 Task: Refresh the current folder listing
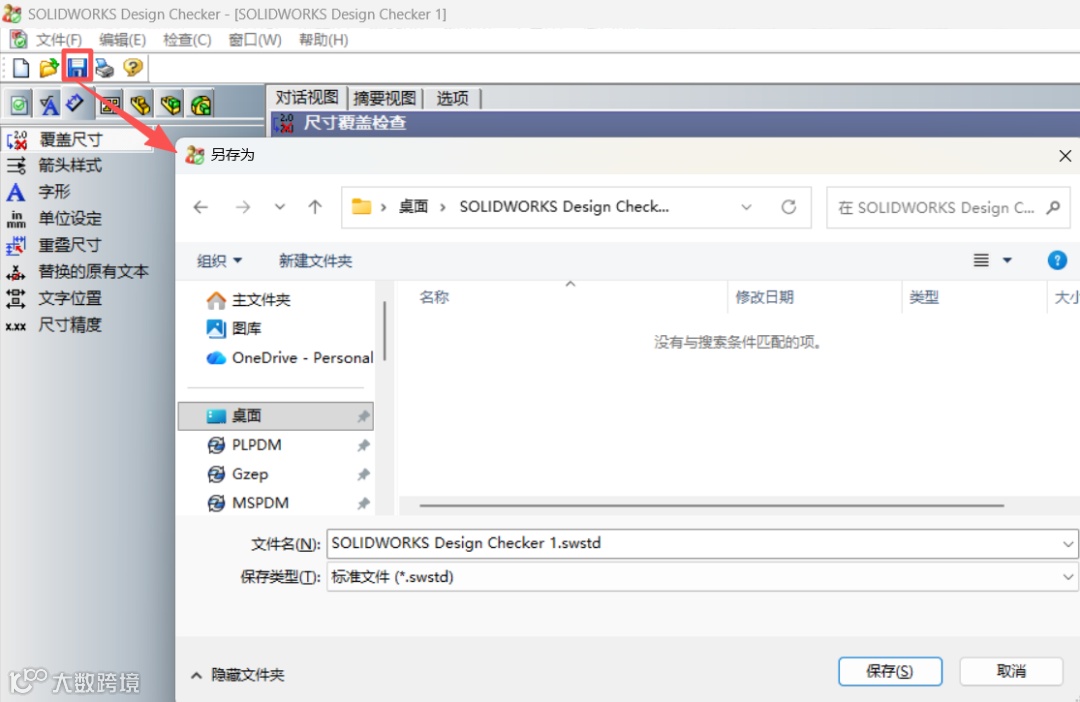click(789, 207)
